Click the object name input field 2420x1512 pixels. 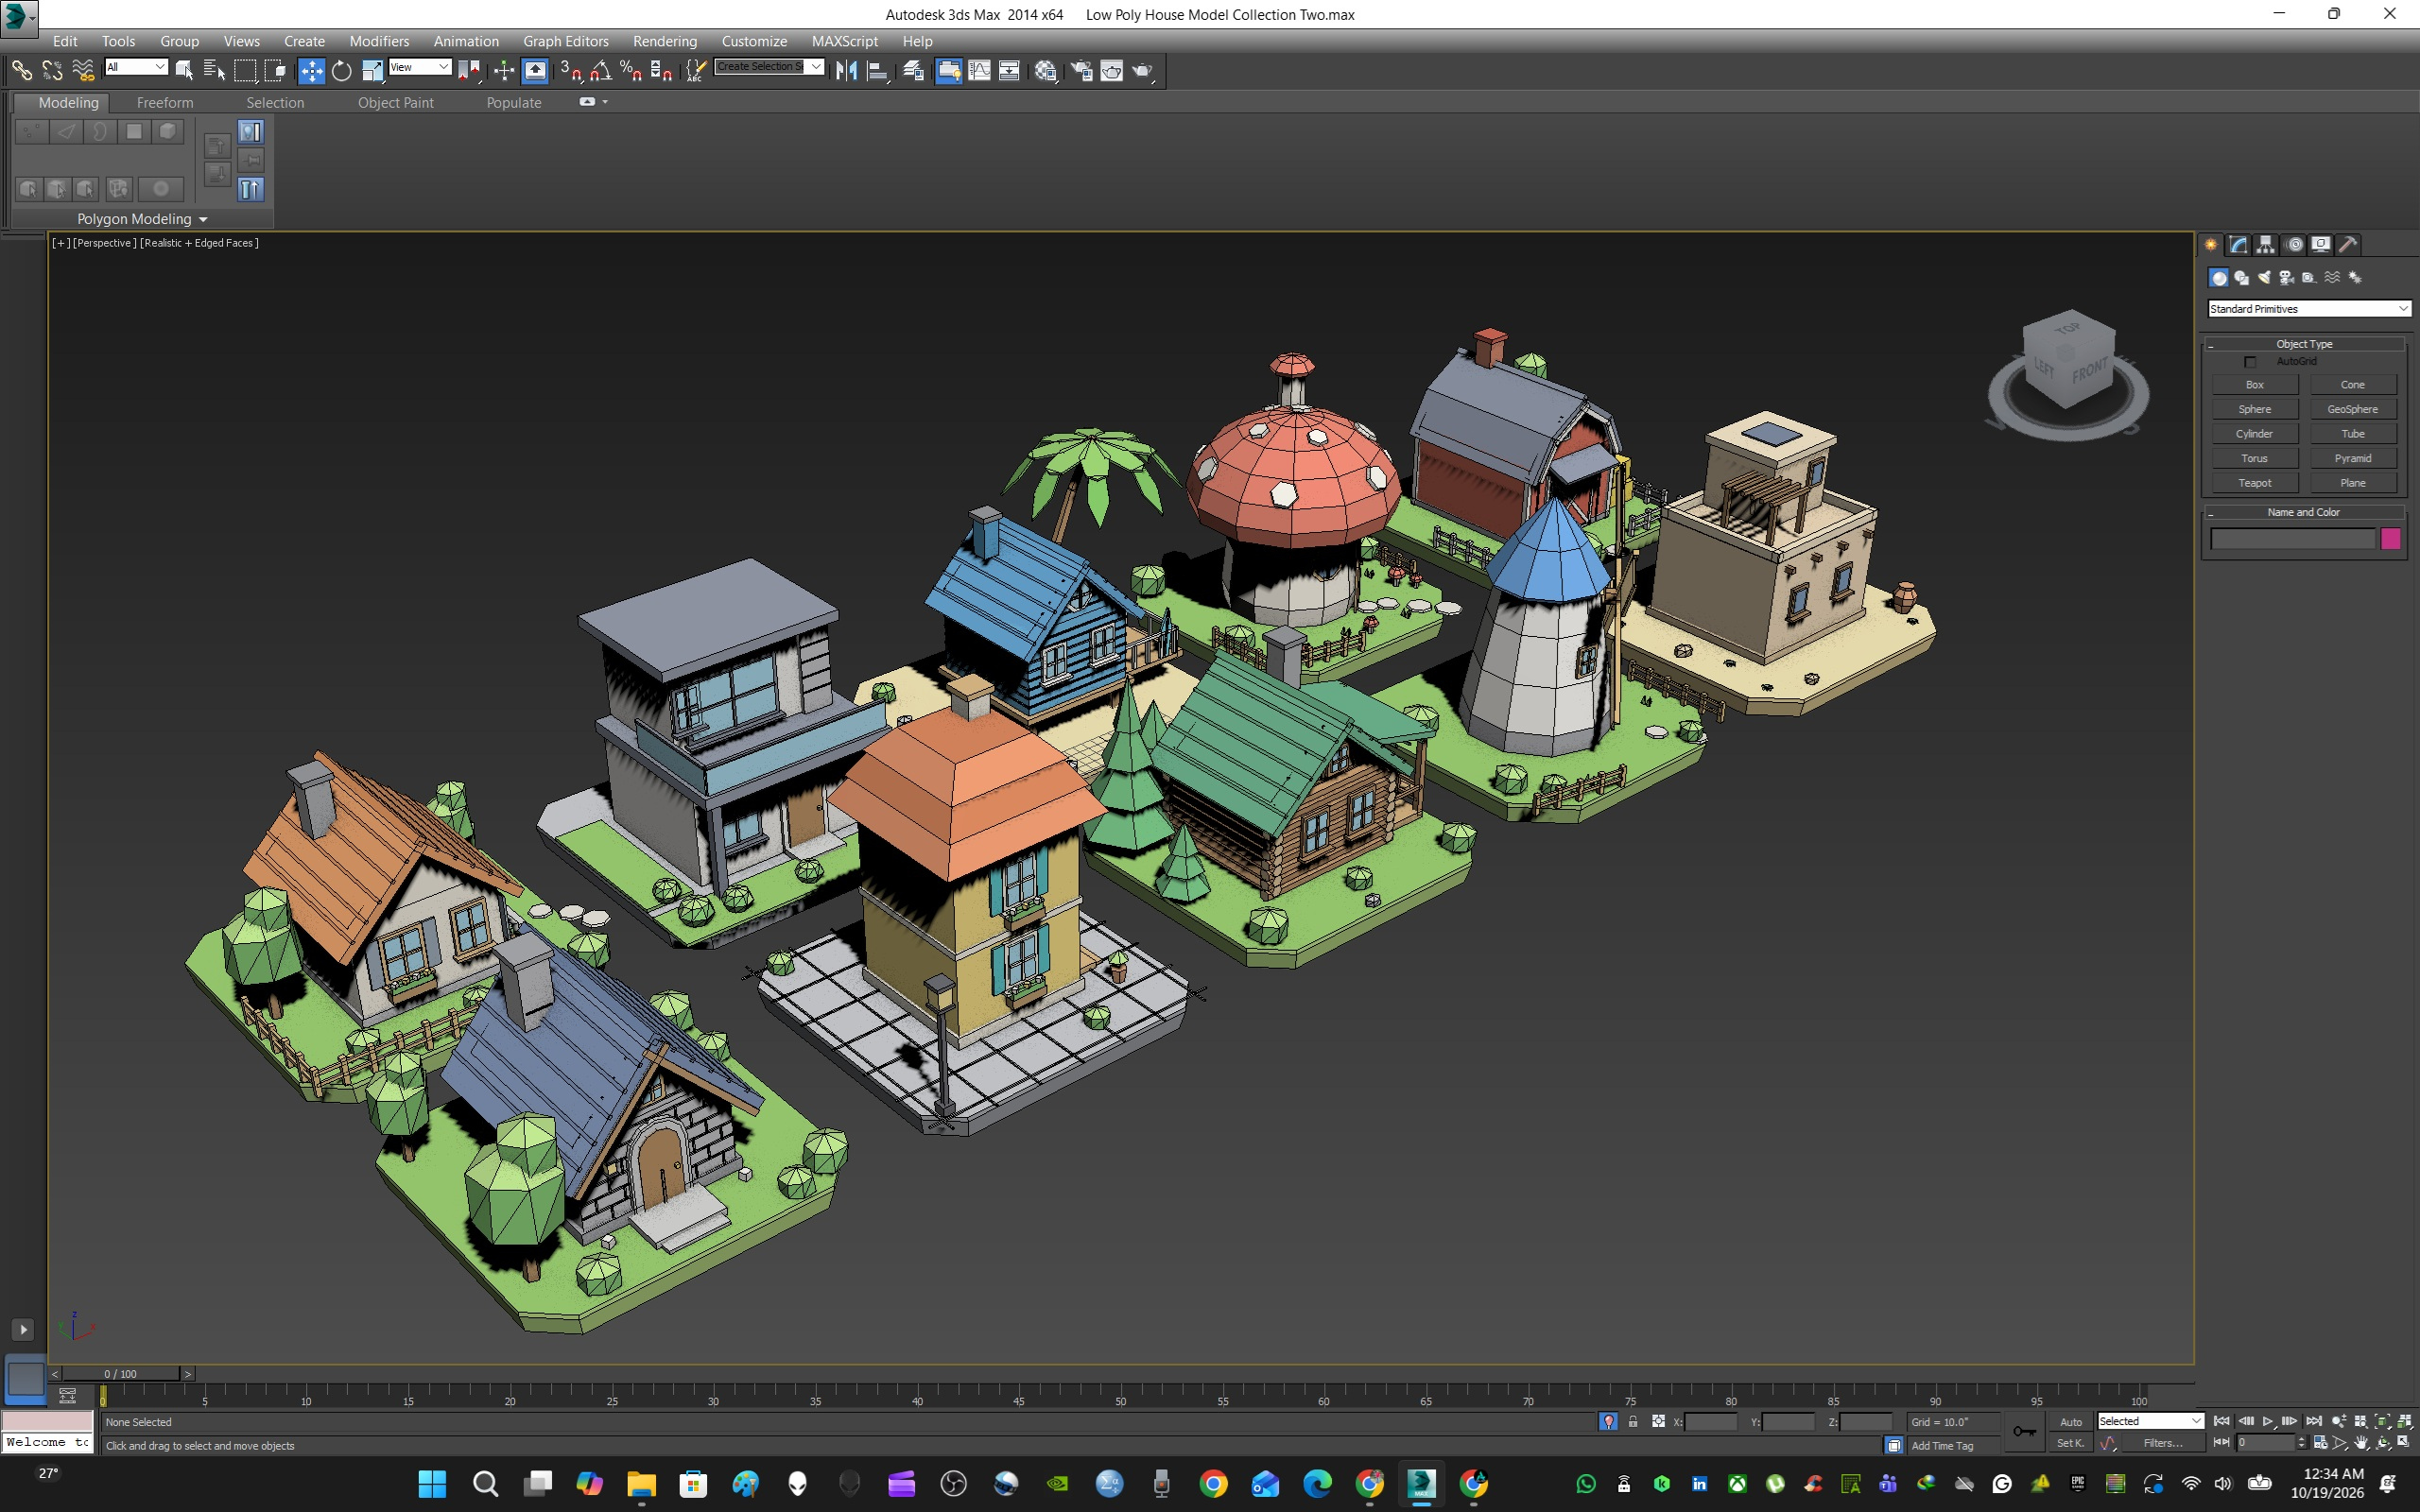pyautogui.click(x=2292, y=539)
